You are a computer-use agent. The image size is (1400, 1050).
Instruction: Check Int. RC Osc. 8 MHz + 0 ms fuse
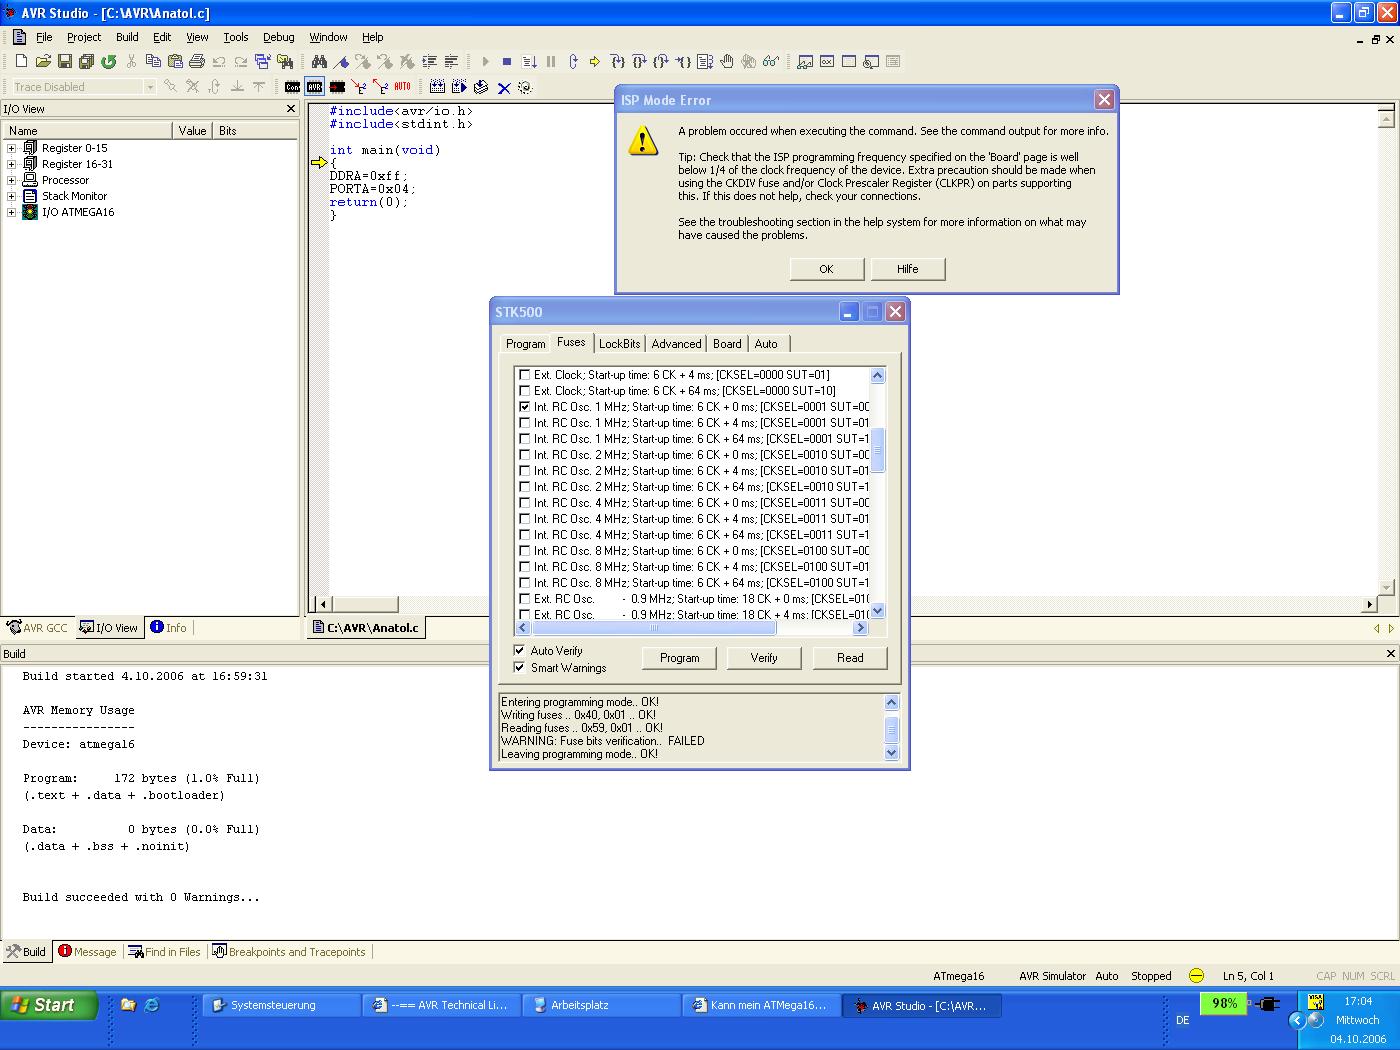524,551
